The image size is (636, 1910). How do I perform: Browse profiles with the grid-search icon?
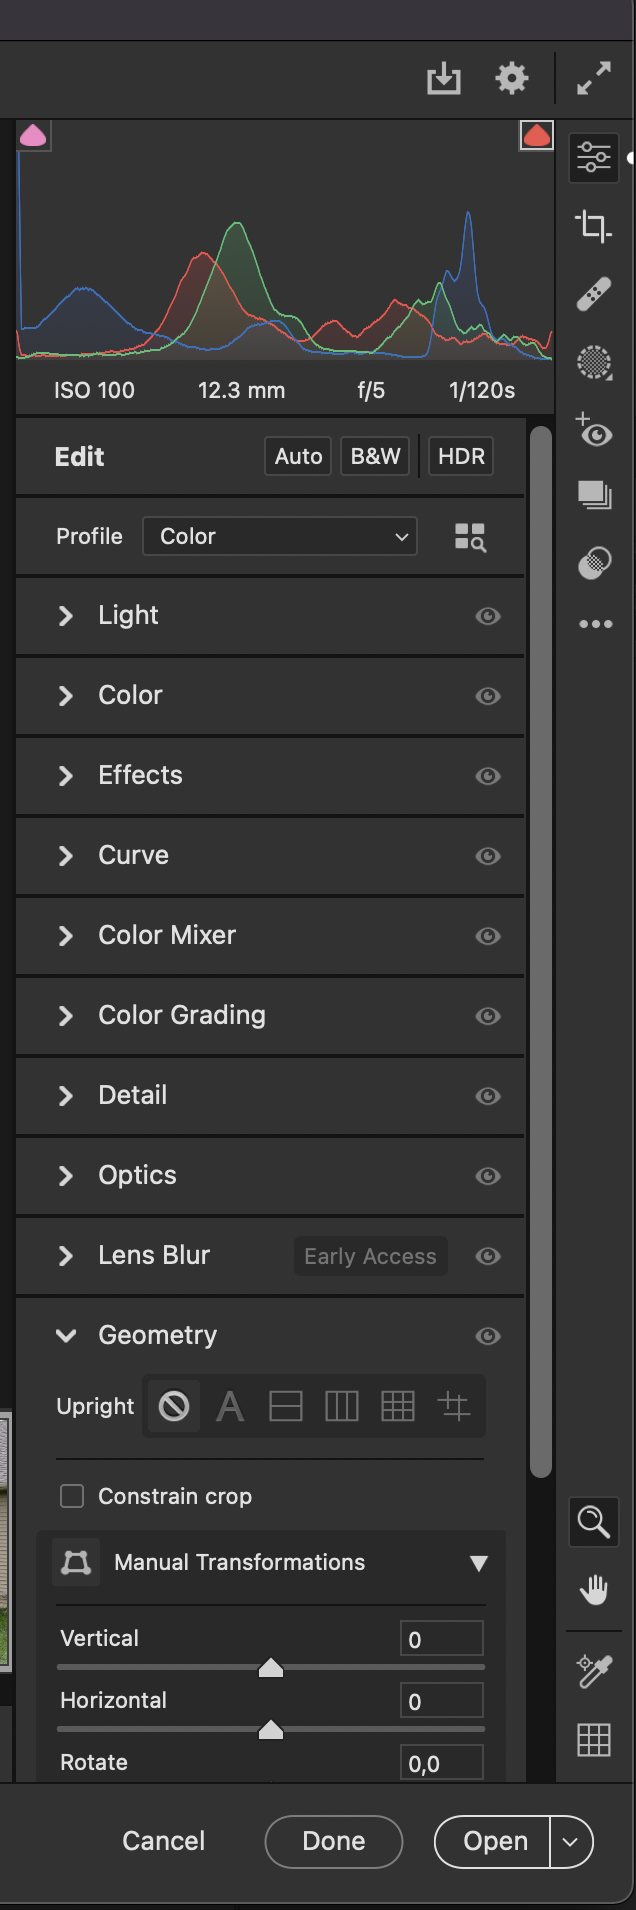pos(470,537)
